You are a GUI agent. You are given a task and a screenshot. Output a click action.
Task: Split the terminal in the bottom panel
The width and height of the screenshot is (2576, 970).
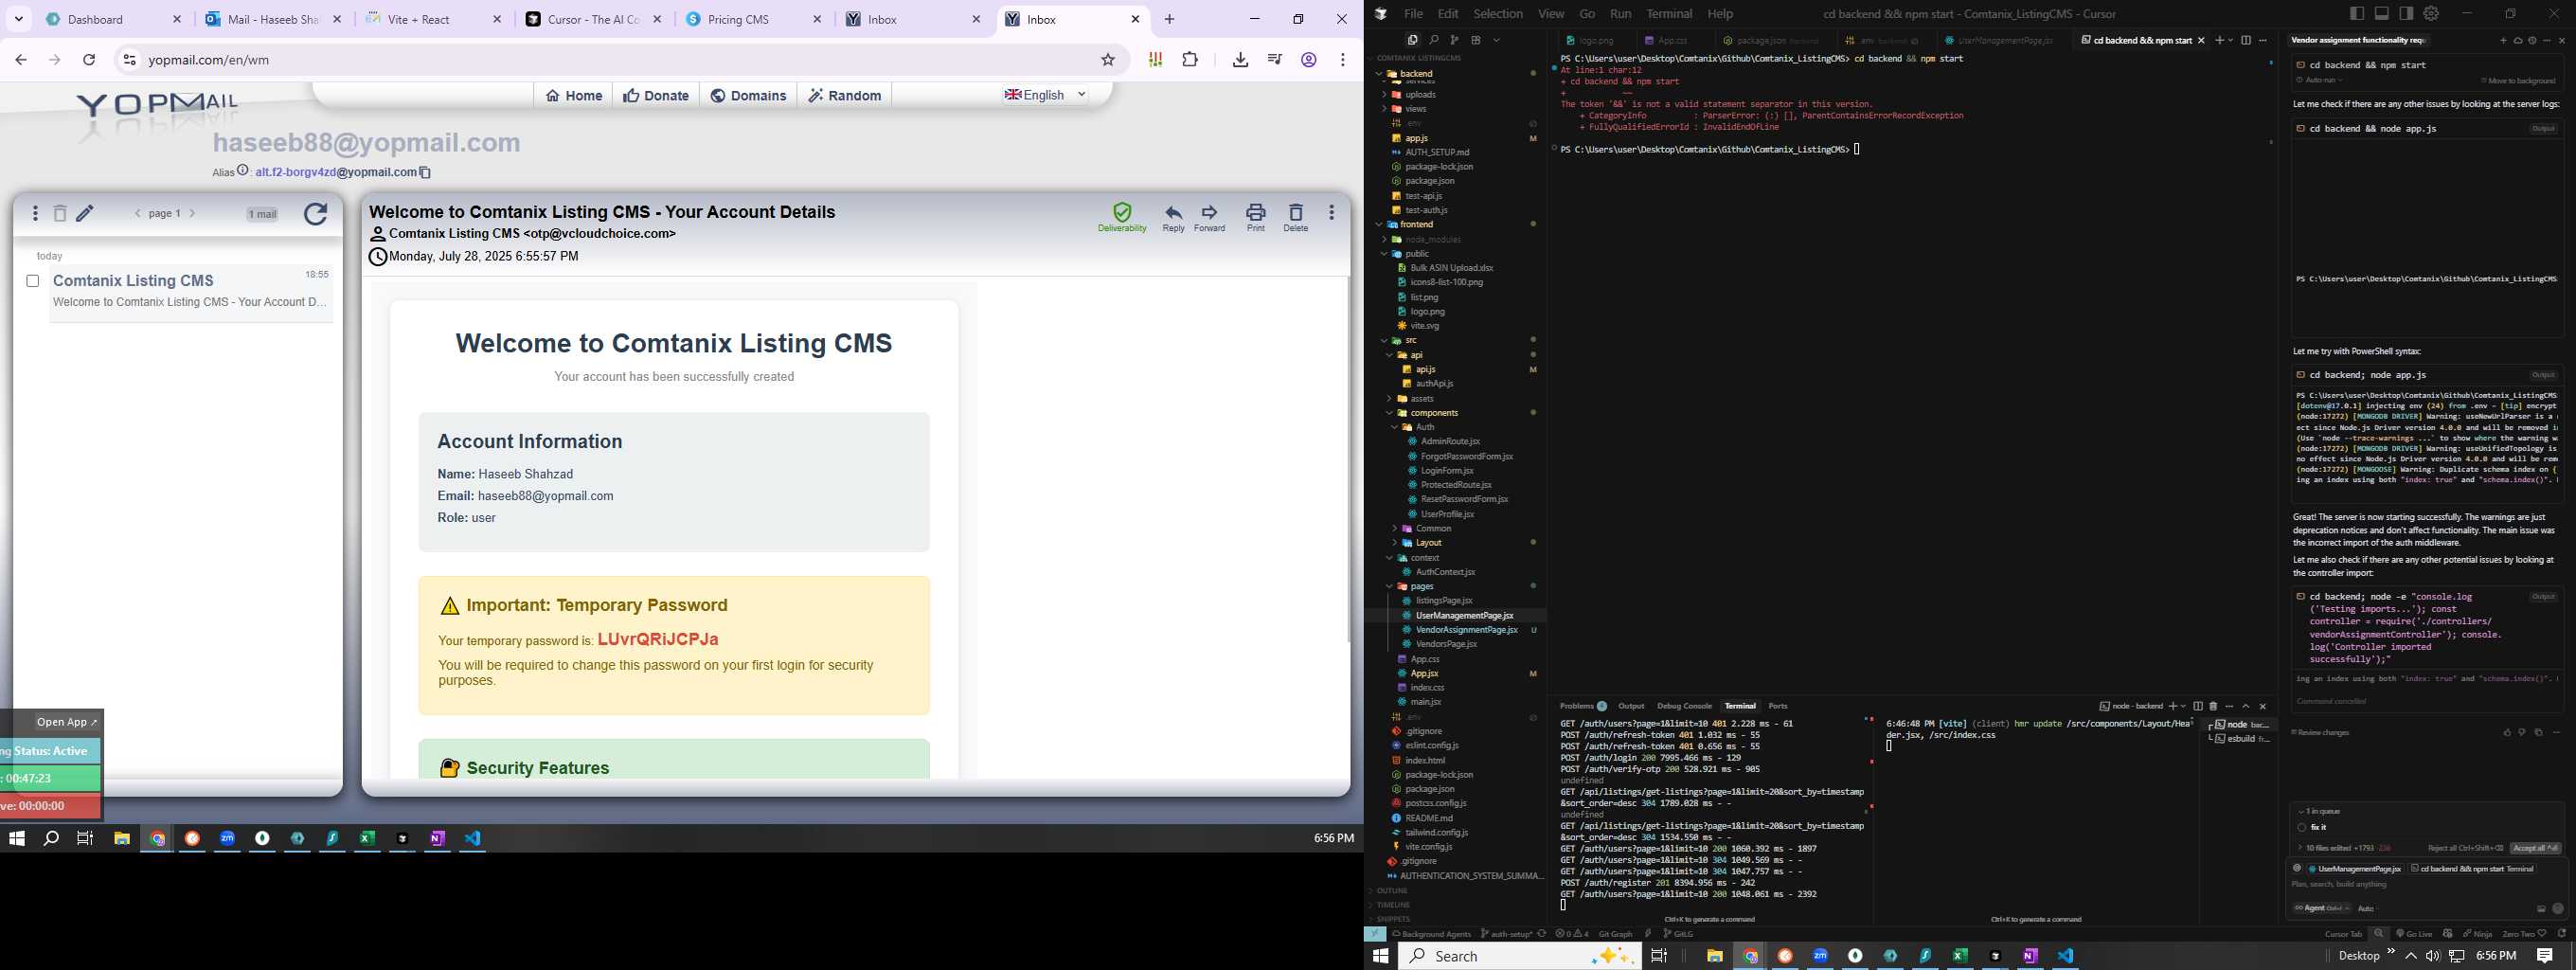2198,706
